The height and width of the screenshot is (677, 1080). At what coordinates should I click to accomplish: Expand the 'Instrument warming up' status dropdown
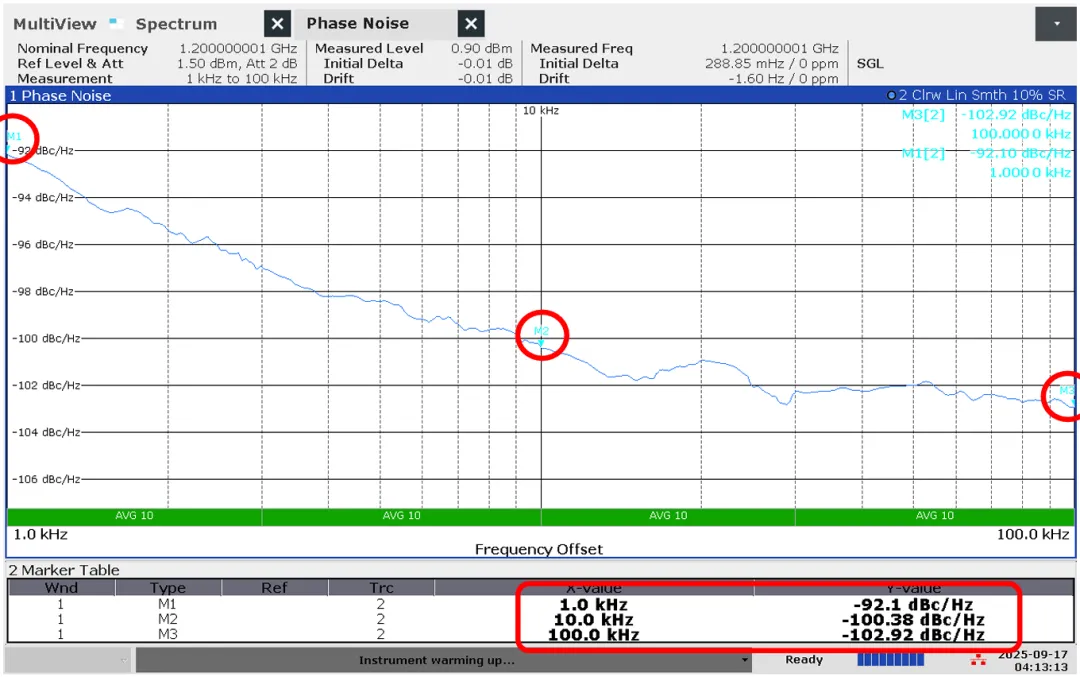(x=744, y=660)
